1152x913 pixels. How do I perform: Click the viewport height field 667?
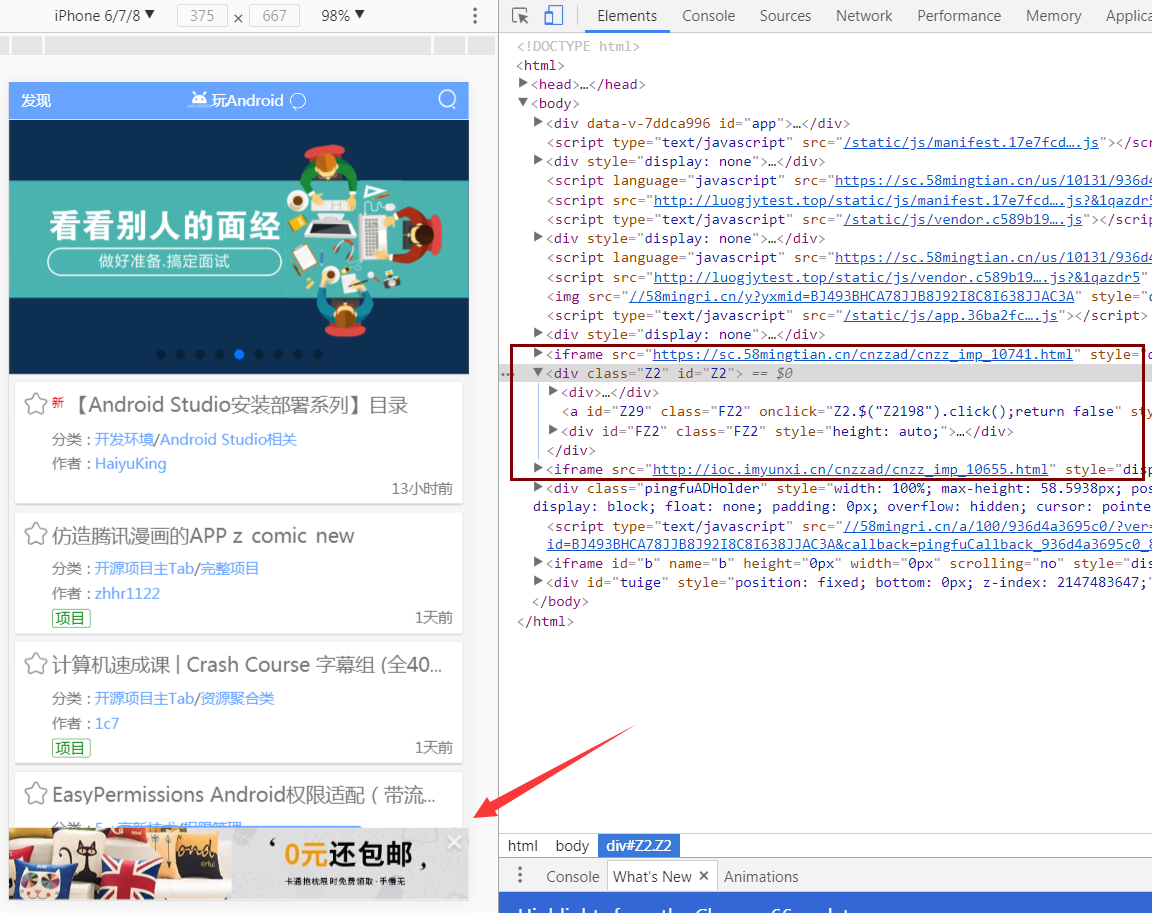pos(274,15)
